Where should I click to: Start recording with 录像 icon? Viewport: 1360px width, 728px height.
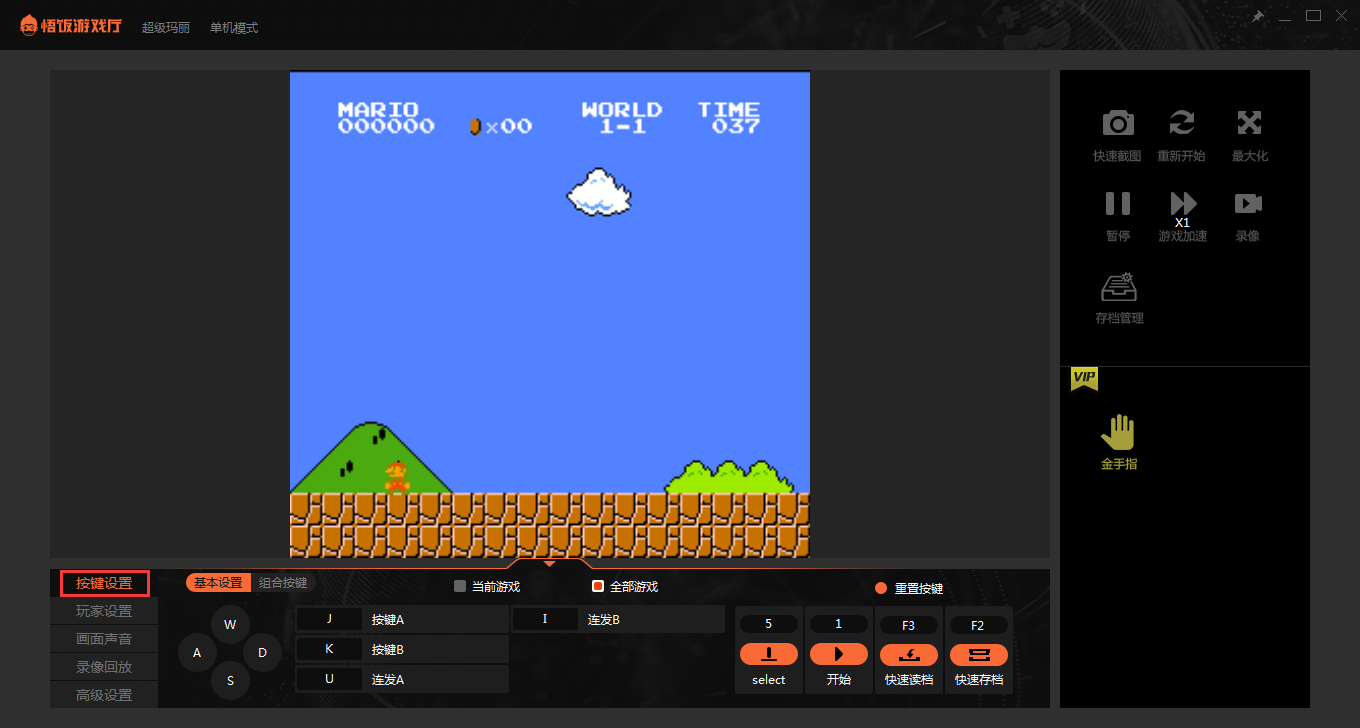pyautogui.click(x=1248, y=203)
